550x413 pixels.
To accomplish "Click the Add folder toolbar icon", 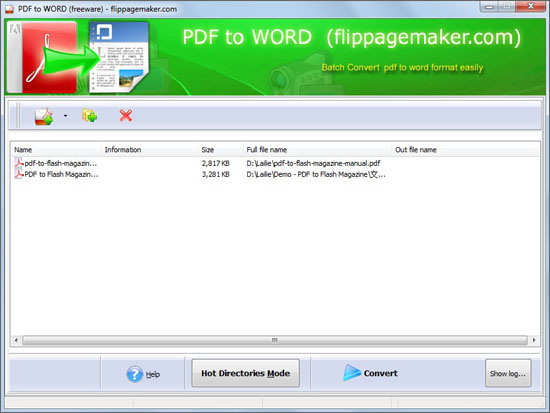I will pyautogui.click(x=89, y=115).
